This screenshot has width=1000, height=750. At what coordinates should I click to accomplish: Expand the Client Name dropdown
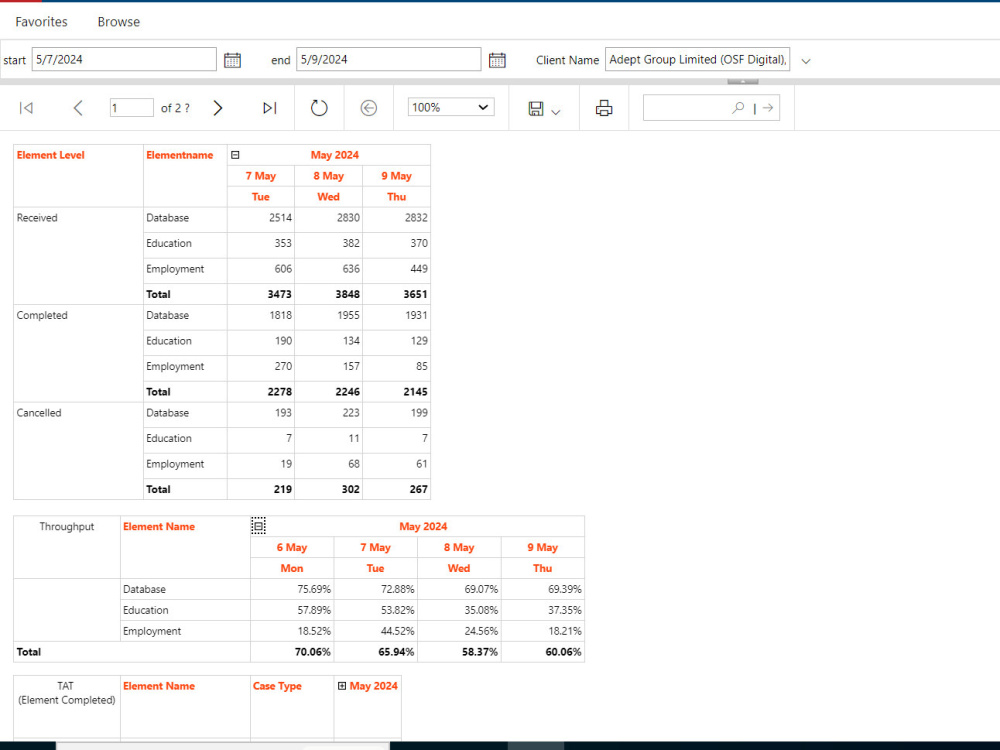[x=805, y=61]
